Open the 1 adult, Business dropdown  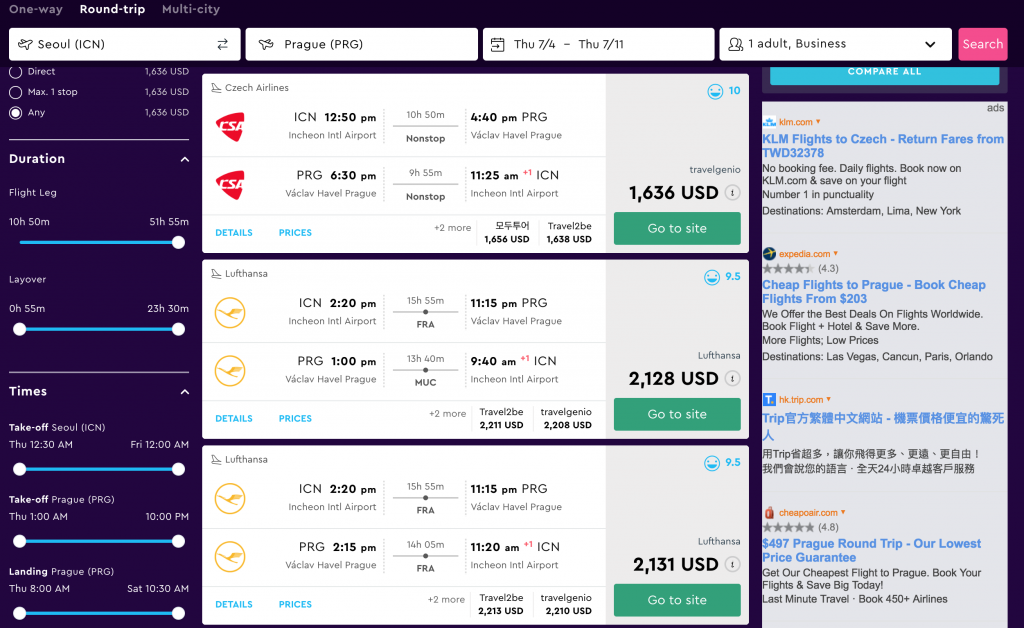835,44
